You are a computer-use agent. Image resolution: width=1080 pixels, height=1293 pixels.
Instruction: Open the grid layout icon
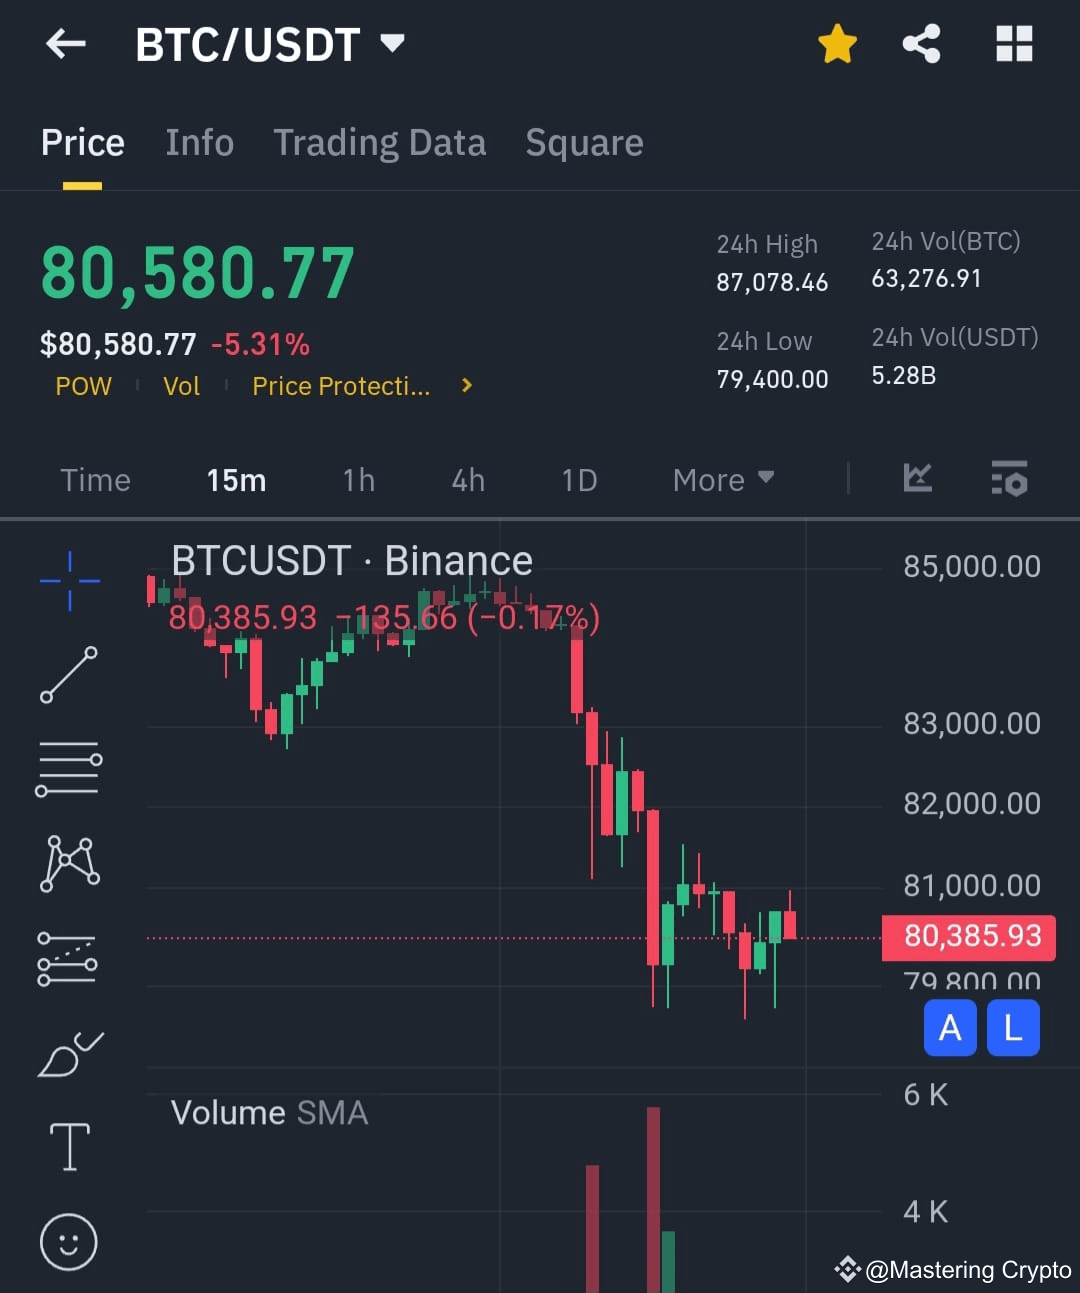coord(1014,44)
